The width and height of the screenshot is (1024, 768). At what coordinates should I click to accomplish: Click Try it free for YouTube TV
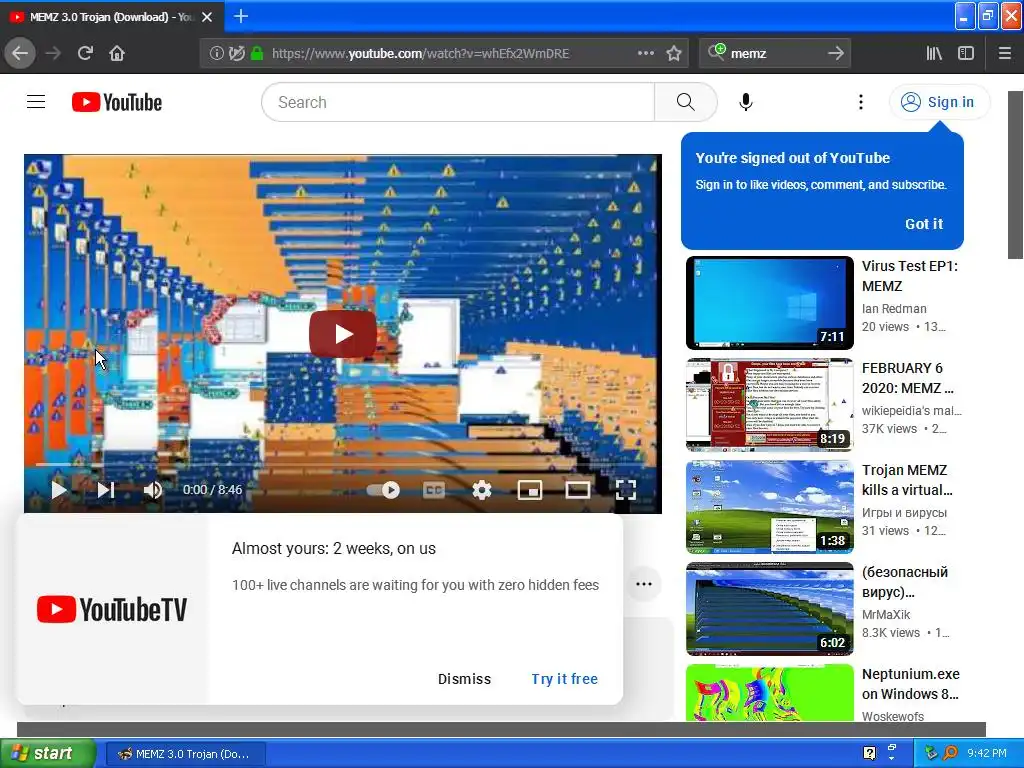[x=565, y=679]
